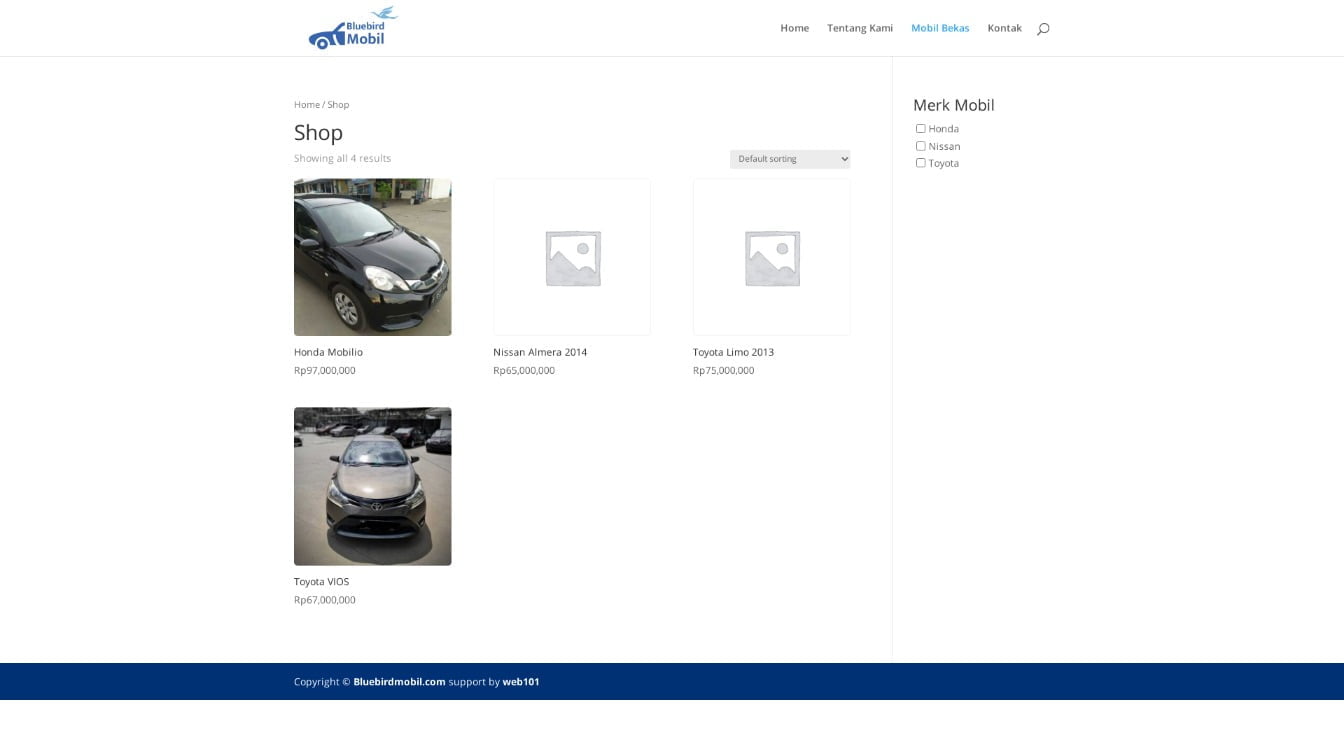Click the Nissan Almera placeholder image
The height and width of the screenshot is (756, 1344).
pyautogui.click(x=572, y=257)
